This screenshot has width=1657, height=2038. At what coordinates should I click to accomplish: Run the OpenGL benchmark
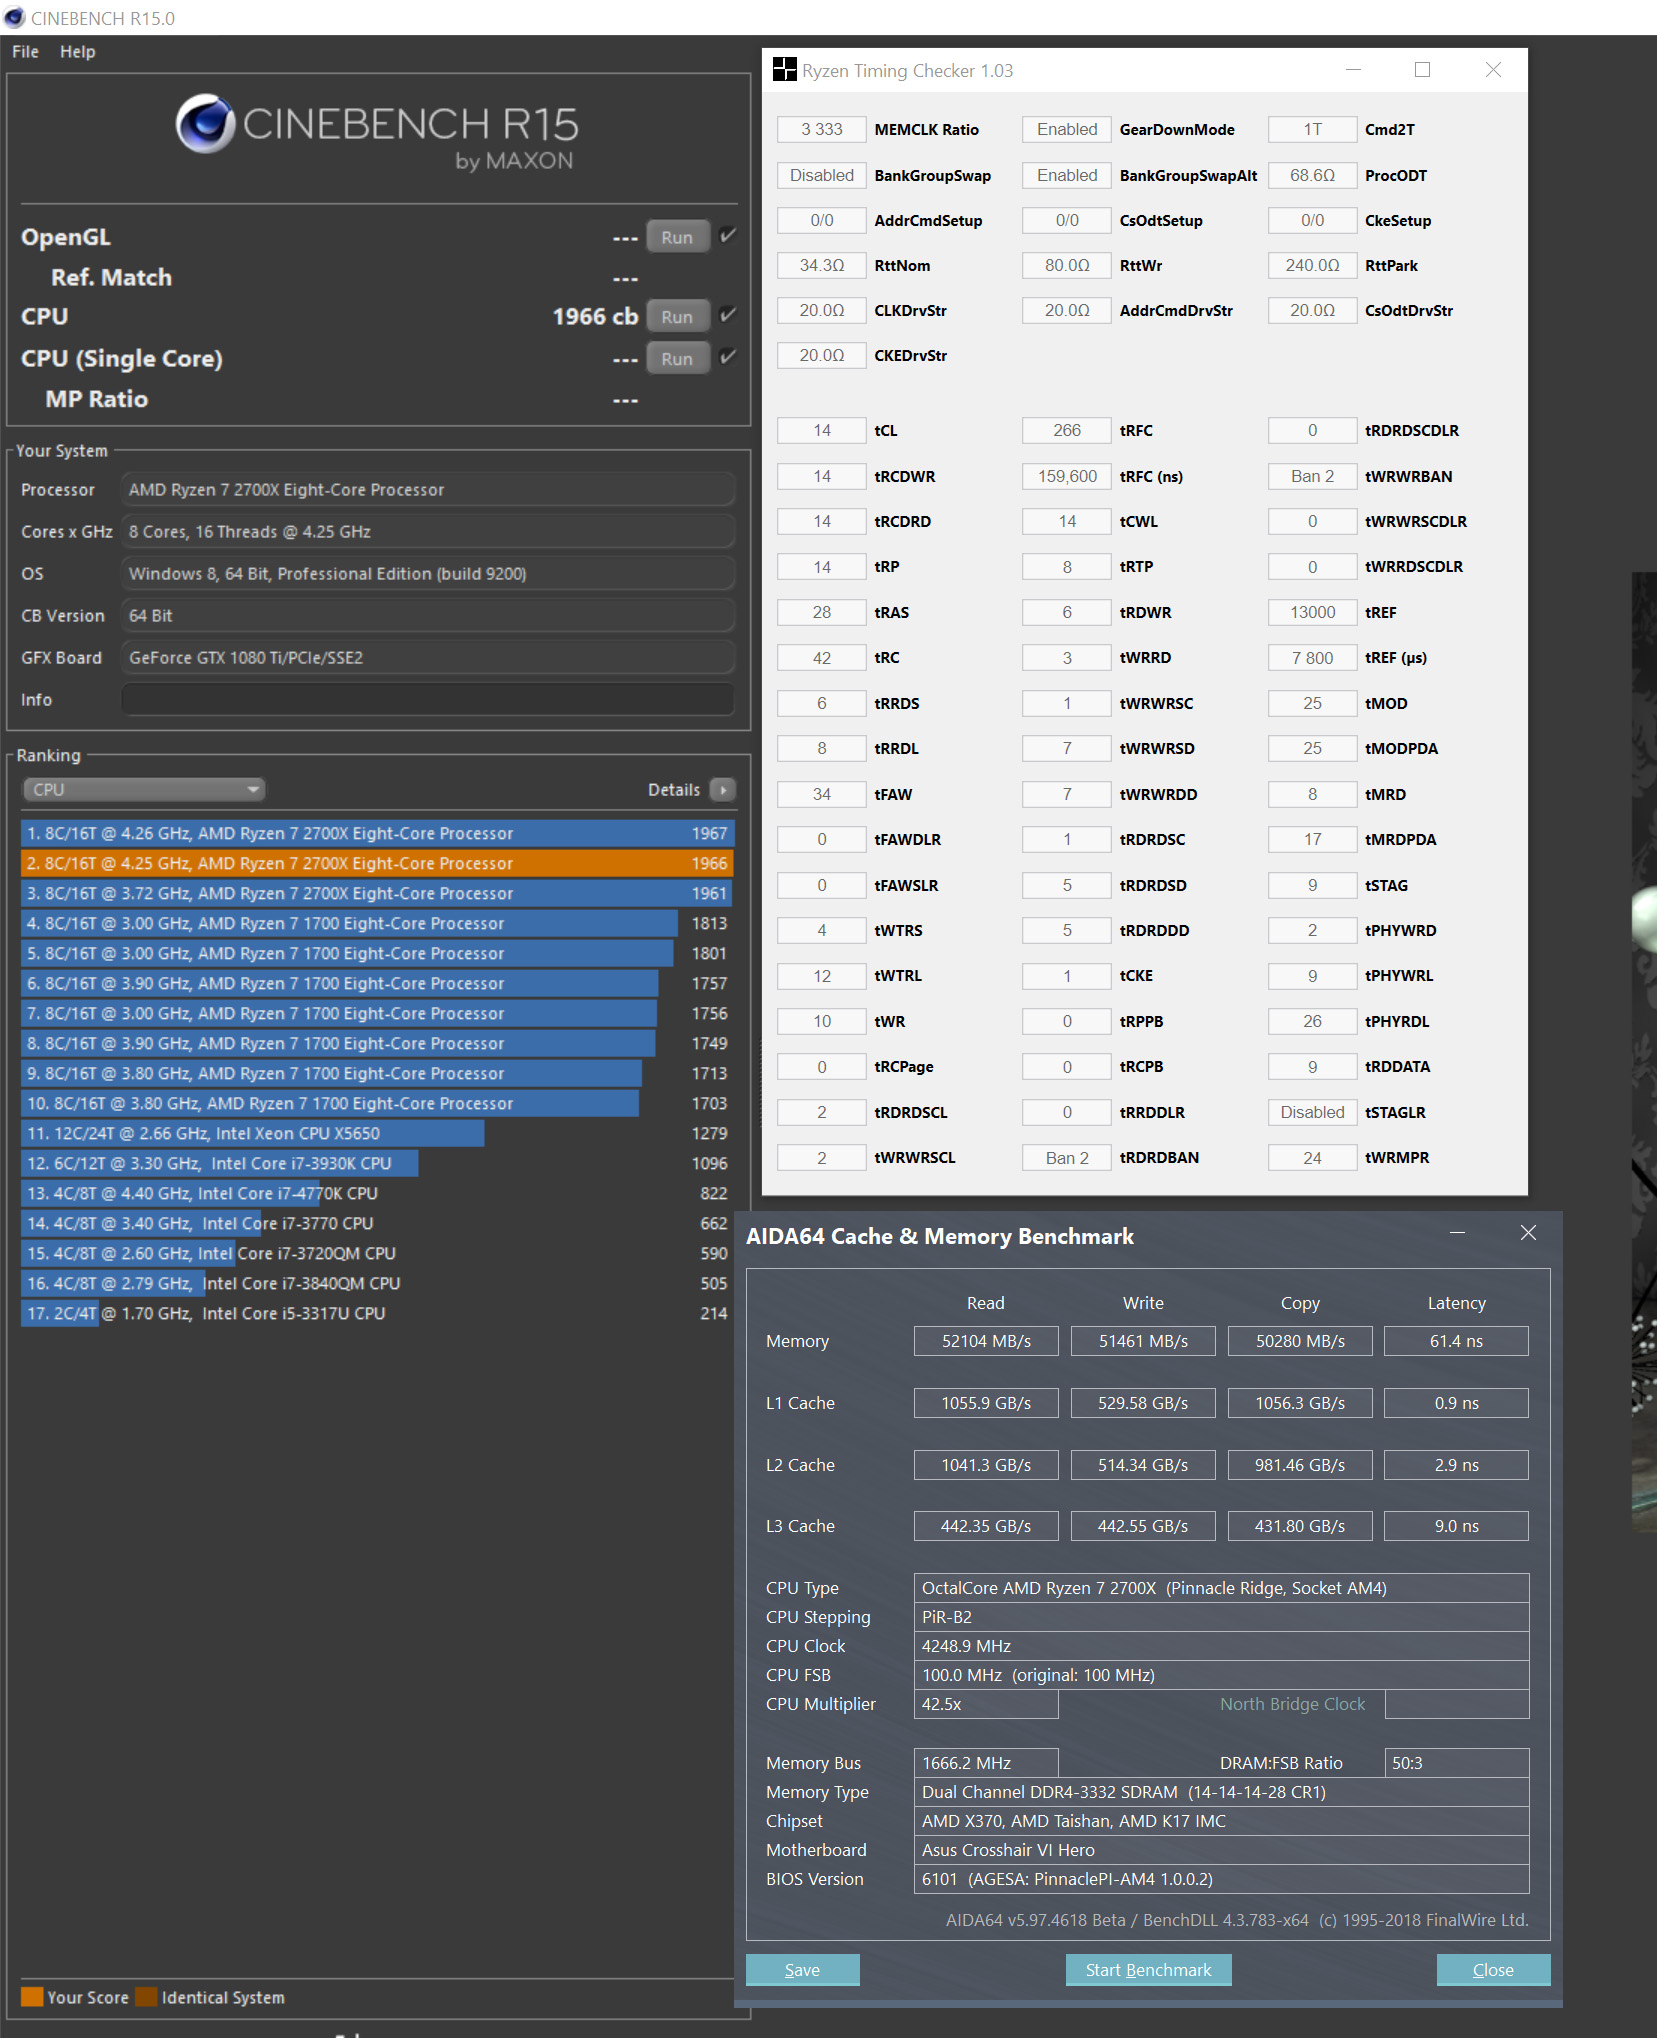(677, 237)
